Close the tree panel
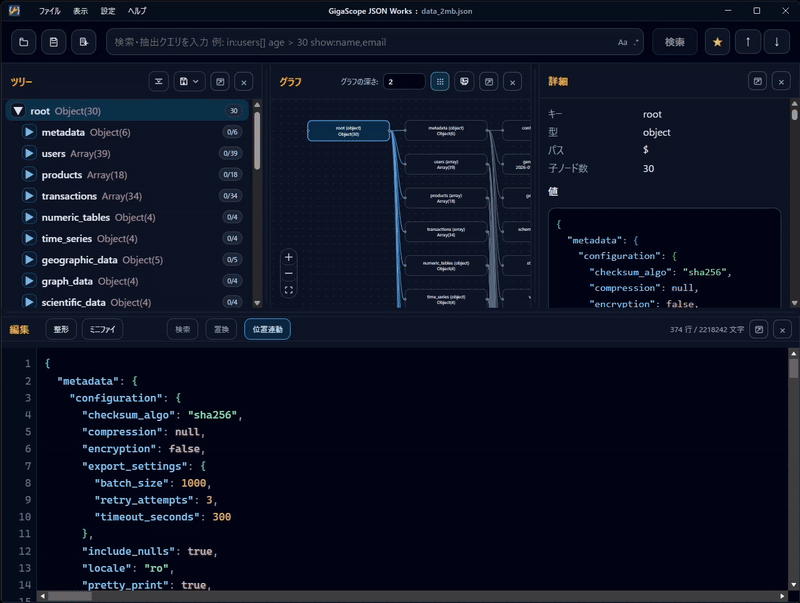The width and height of the screenshot is (800, 603). point(244,82)
